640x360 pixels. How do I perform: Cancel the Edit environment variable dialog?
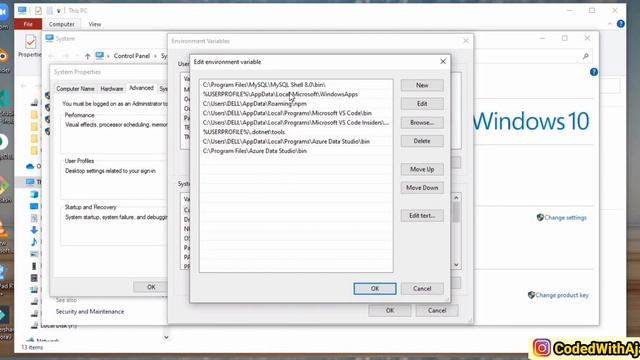[422, 289]
